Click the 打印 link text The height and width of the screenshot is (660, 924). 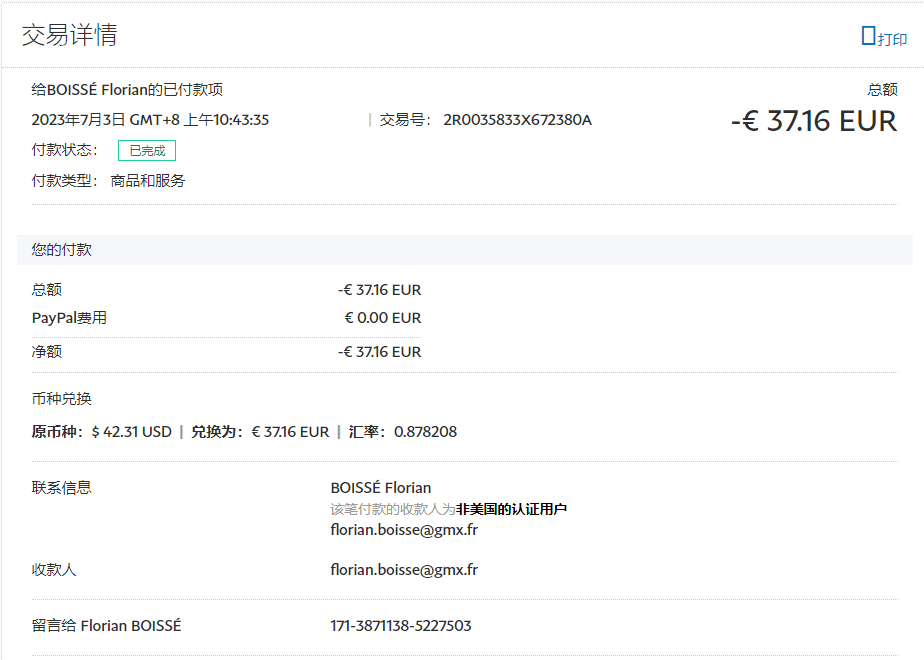(x=892, y=39)
